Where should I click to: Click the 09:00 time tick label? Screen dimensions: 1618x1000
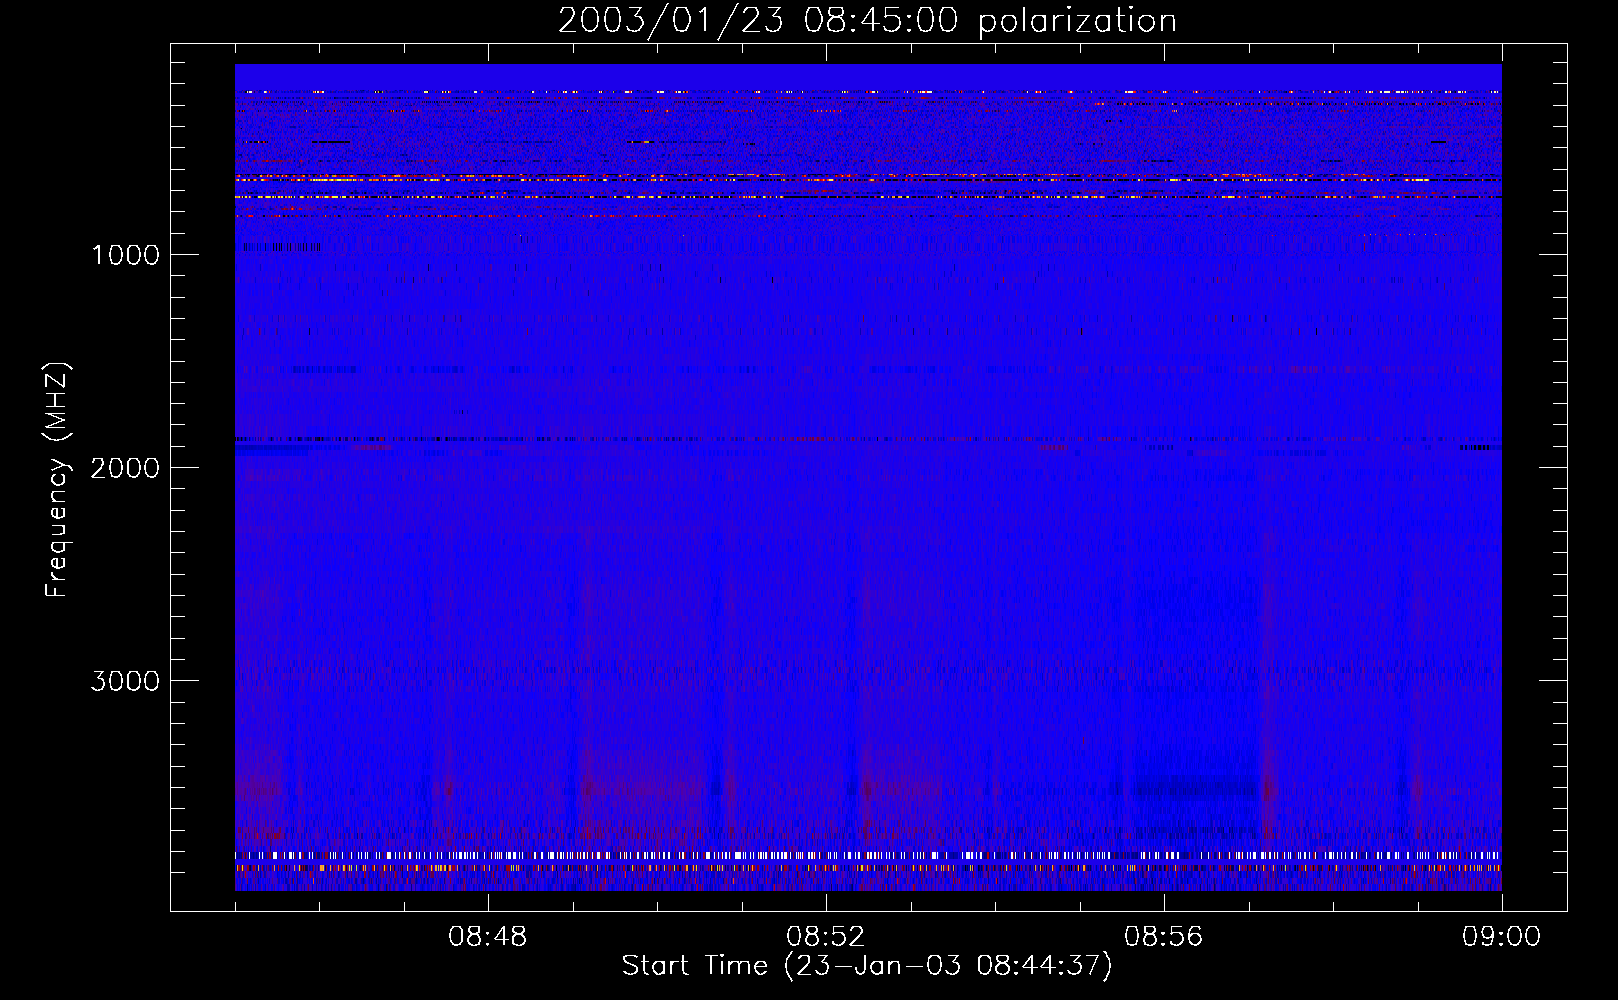point(1502,938)
